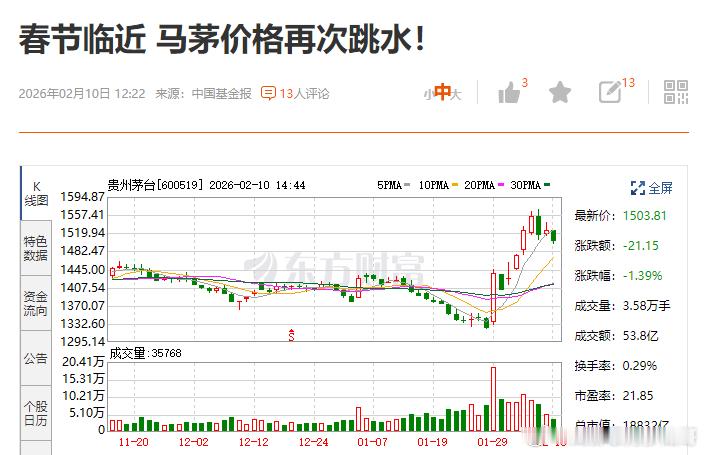The height and width of the screenshot is (455, 705).
Task: Click the thumbs-up like icon
Action: pos(509,93)
